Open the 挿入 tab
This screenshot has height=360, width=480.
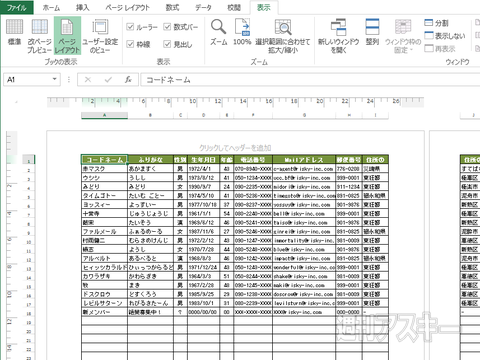click(82, 7)
